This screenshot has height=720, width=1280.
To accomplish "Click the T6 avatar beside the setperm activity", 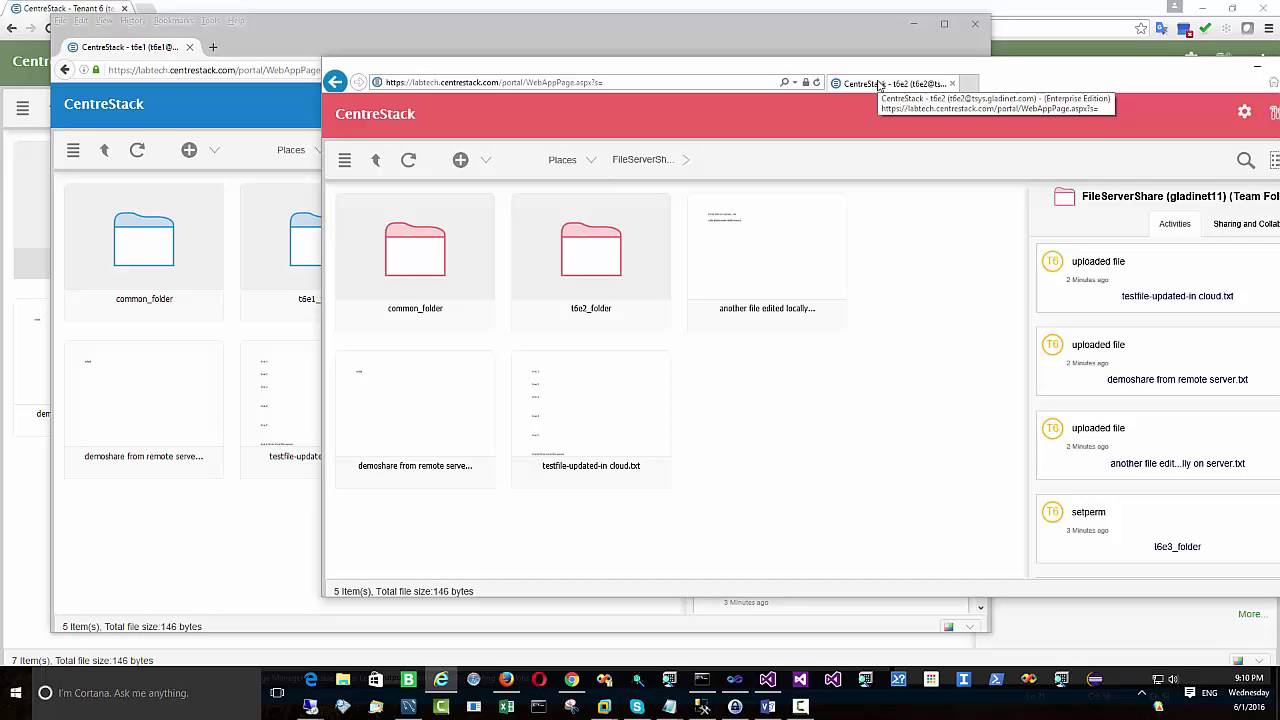I will (x=1052, y=511).
